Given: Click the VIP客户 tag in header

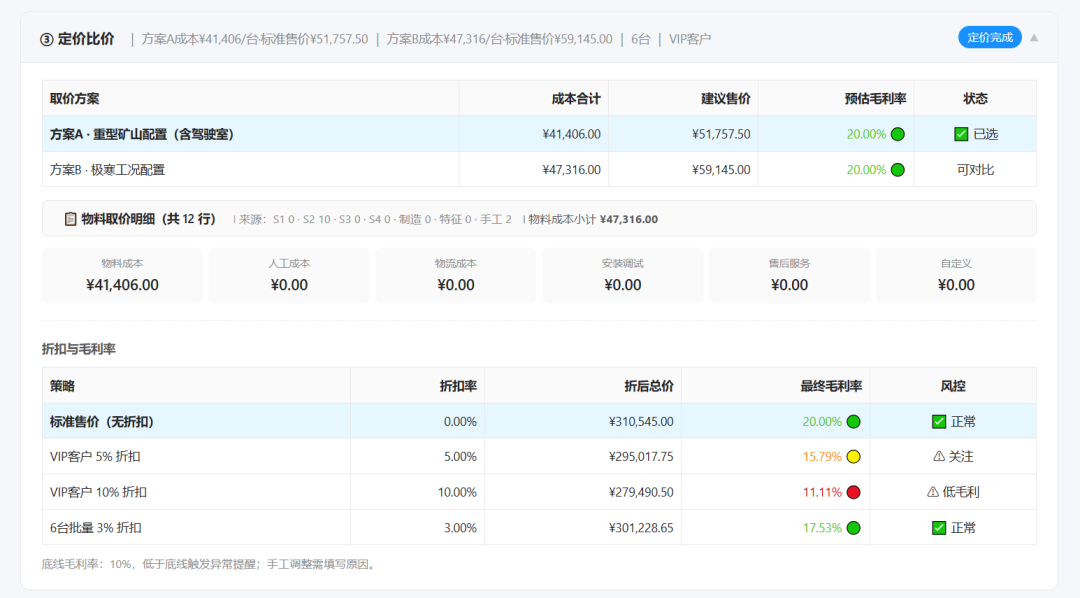Looking at the screenshot, I should pyautogui.click(x=689, y=39).
